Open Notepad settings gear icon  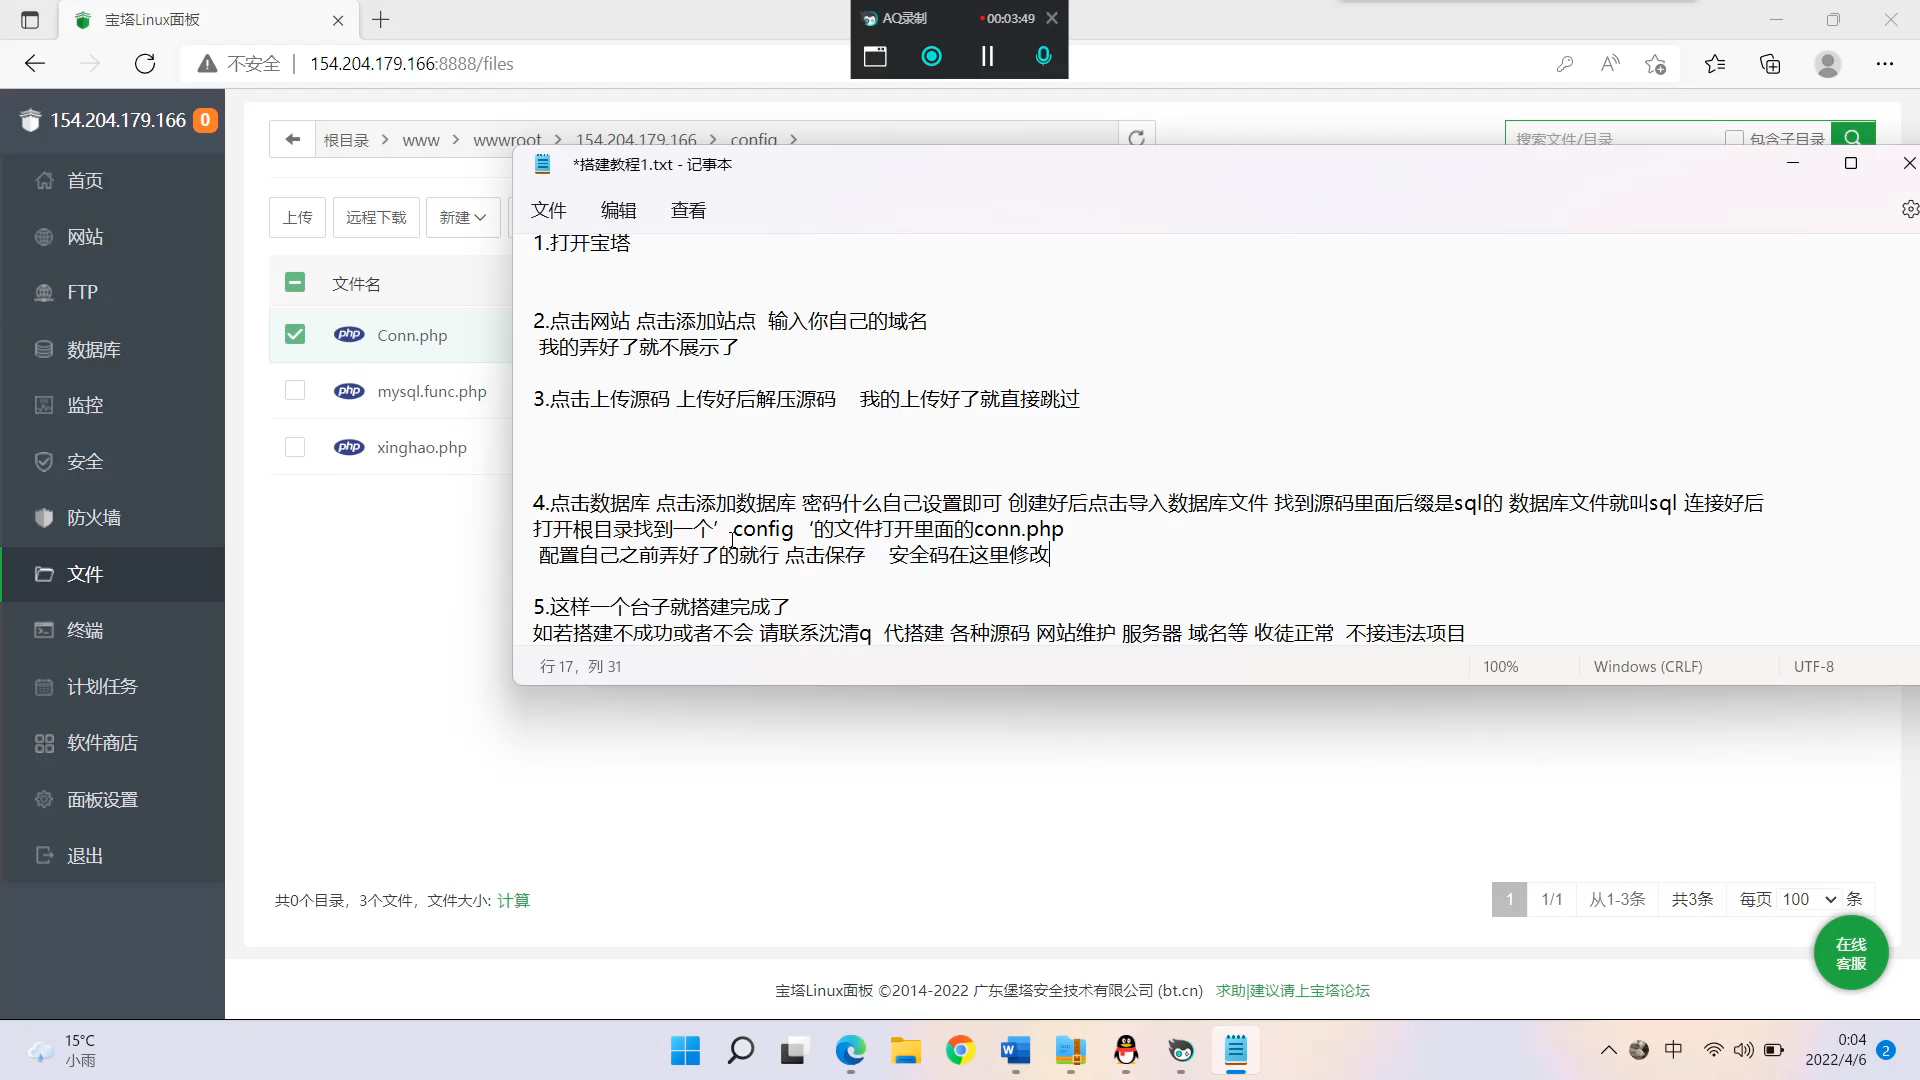pos(1909,209)
